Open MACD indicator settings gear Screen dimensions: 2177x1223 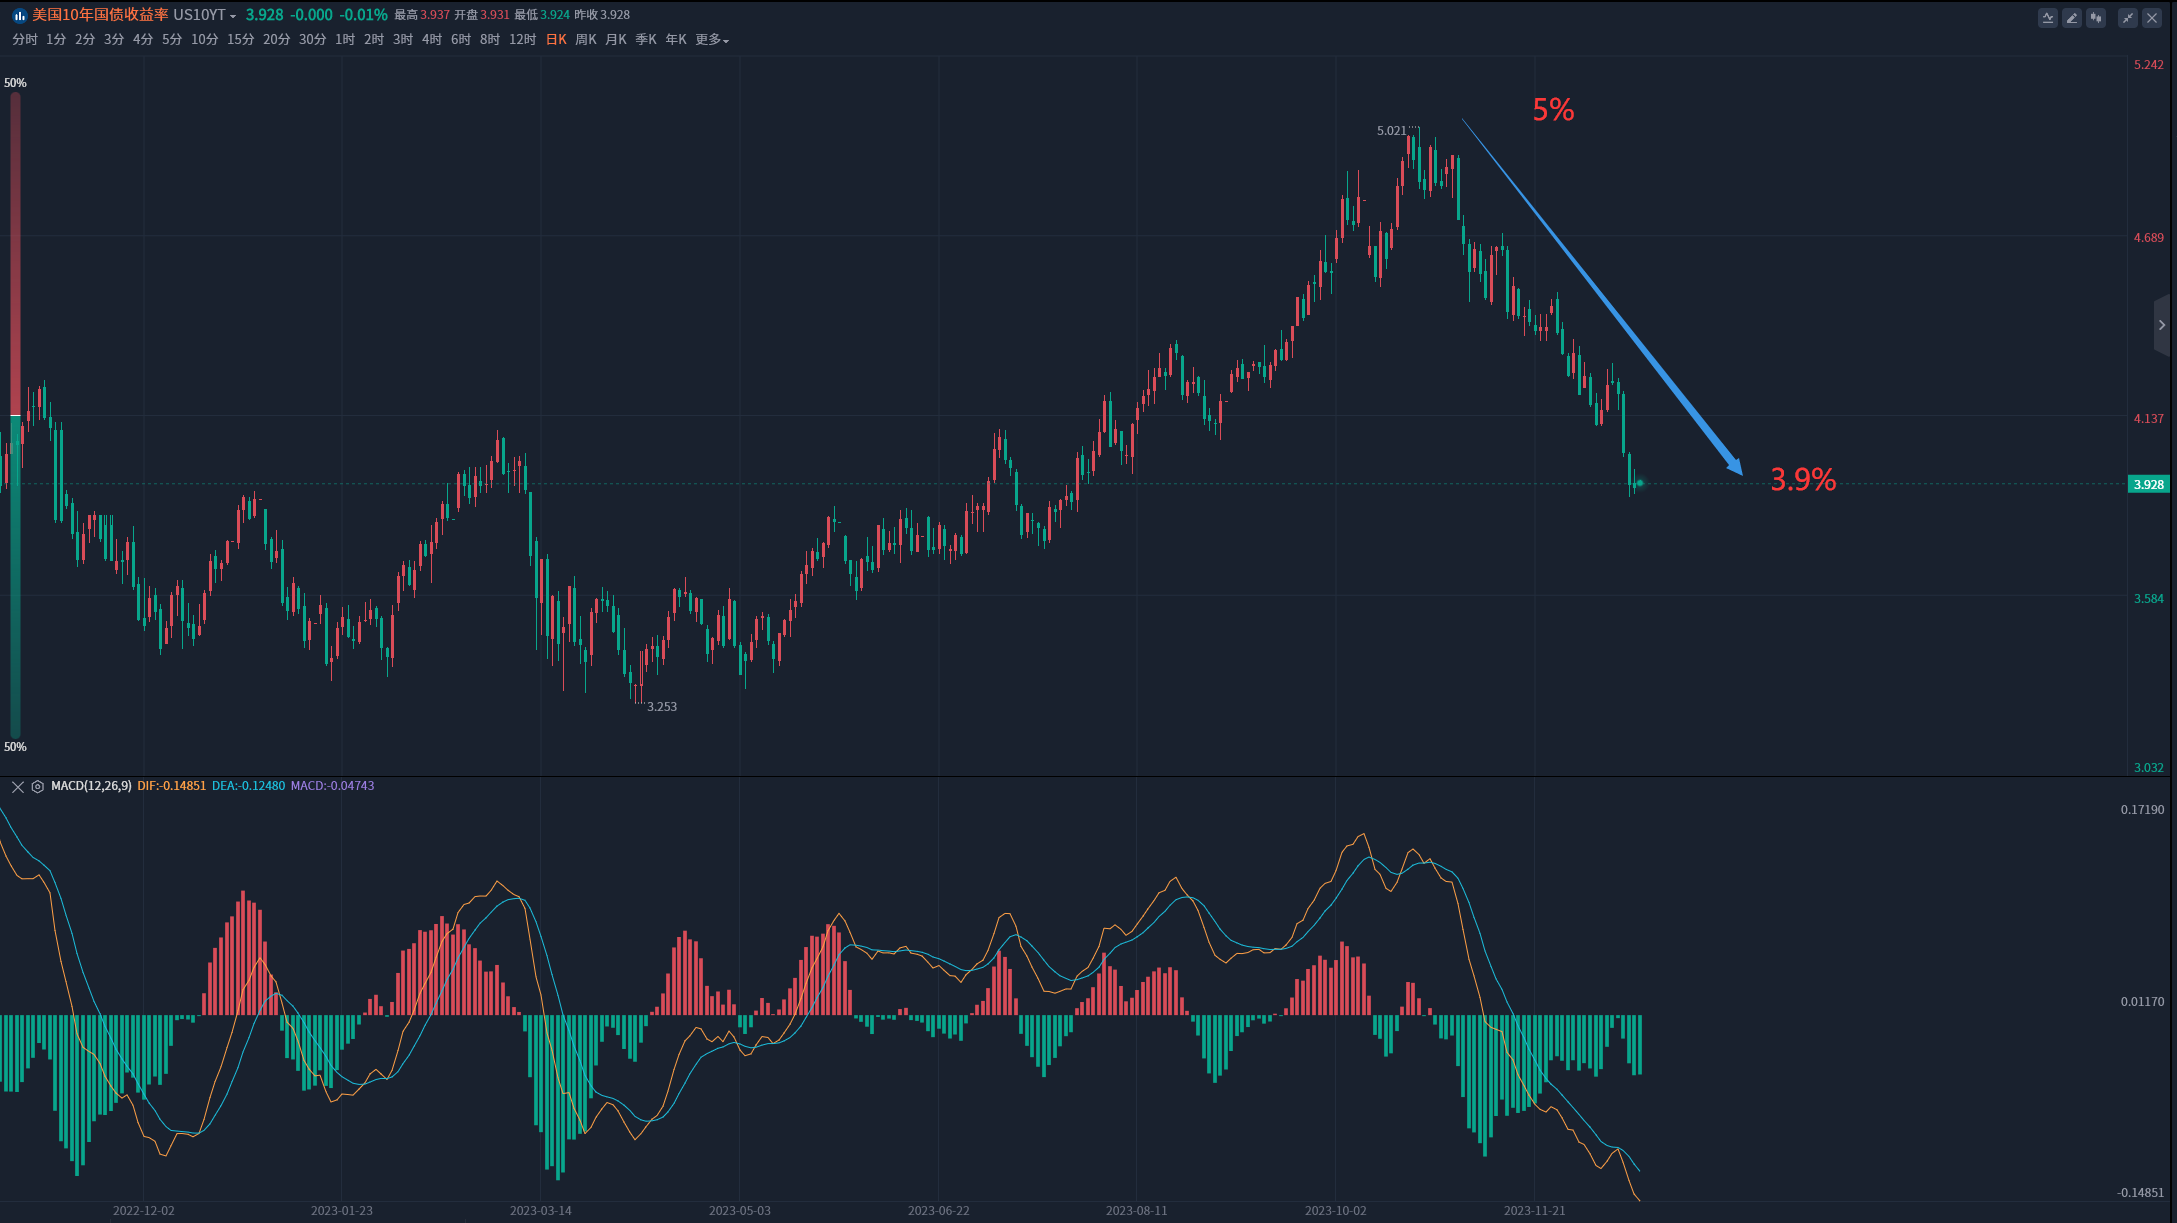pyautogui.click(x=38, y=787)
